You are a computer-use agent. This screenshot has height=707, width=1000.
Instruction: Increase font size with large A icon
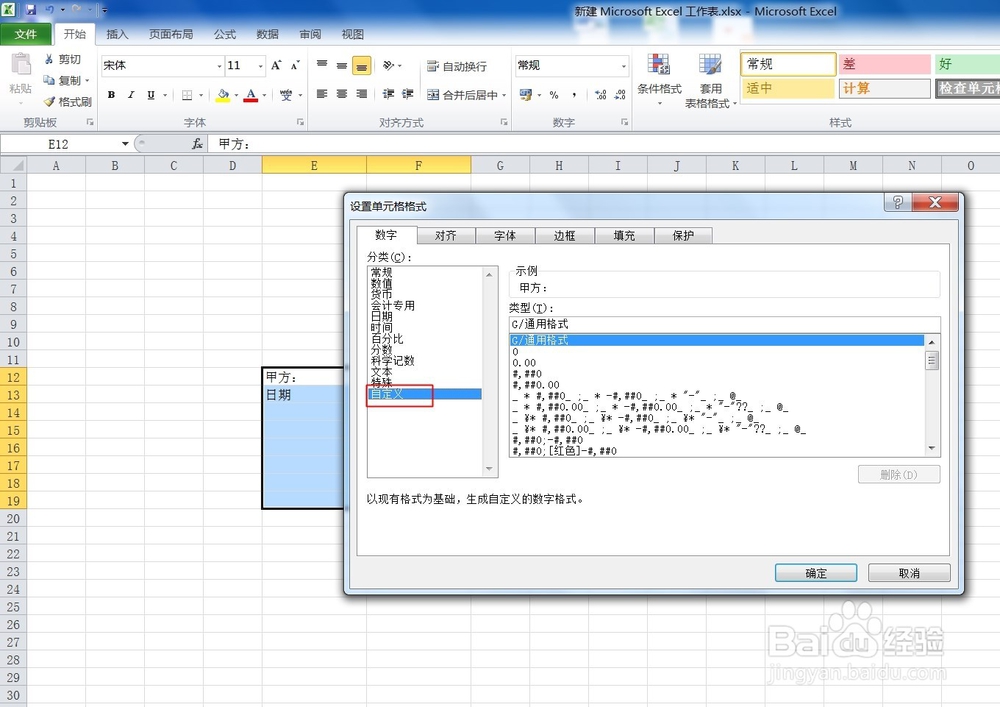(276, 65)
